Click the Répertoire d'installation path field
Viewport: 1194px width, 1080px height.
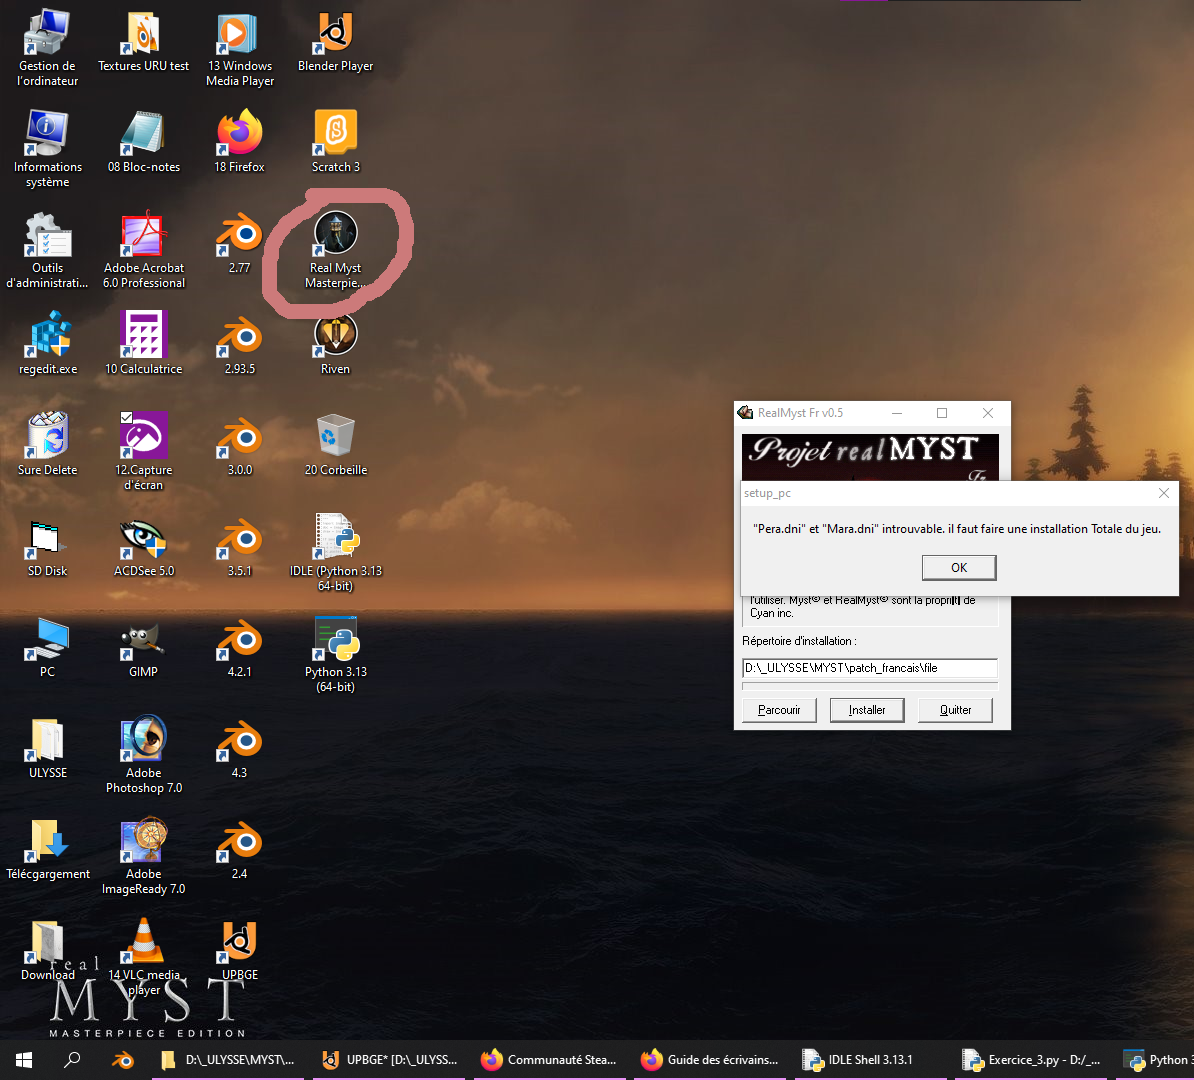[x=870, y=668]
